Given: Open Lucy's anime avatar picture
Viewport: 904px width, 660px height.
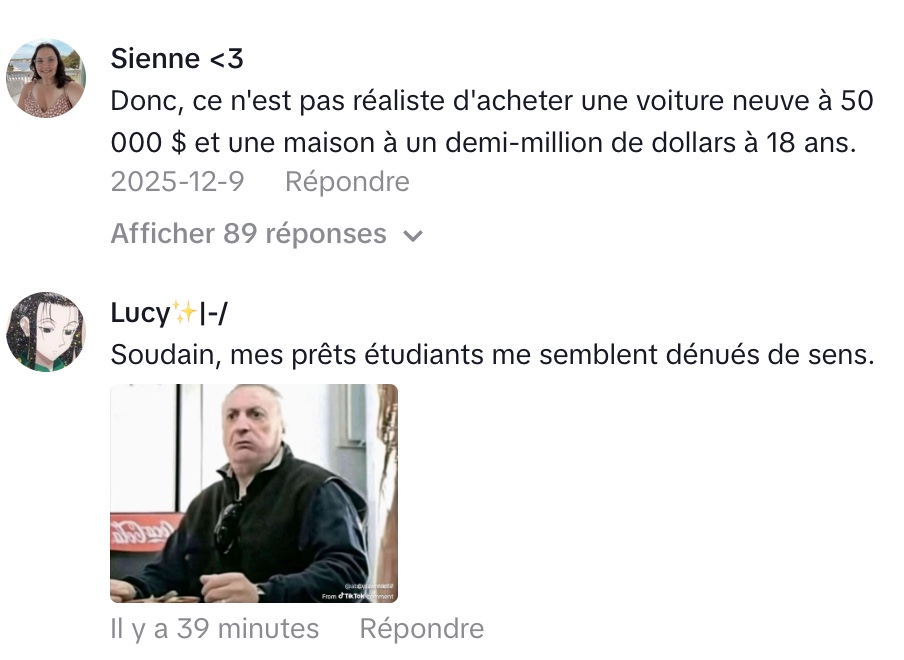Looking at the screenshot, I should (x=46, y=331).
